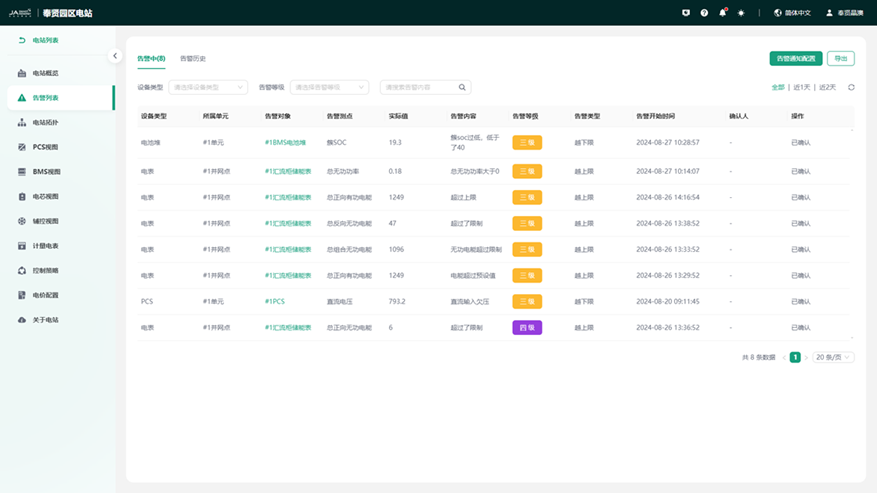This screenshot has width=877, height=493.
Task: Open PCS视图 in the sidebar
Action: (45, 147)
